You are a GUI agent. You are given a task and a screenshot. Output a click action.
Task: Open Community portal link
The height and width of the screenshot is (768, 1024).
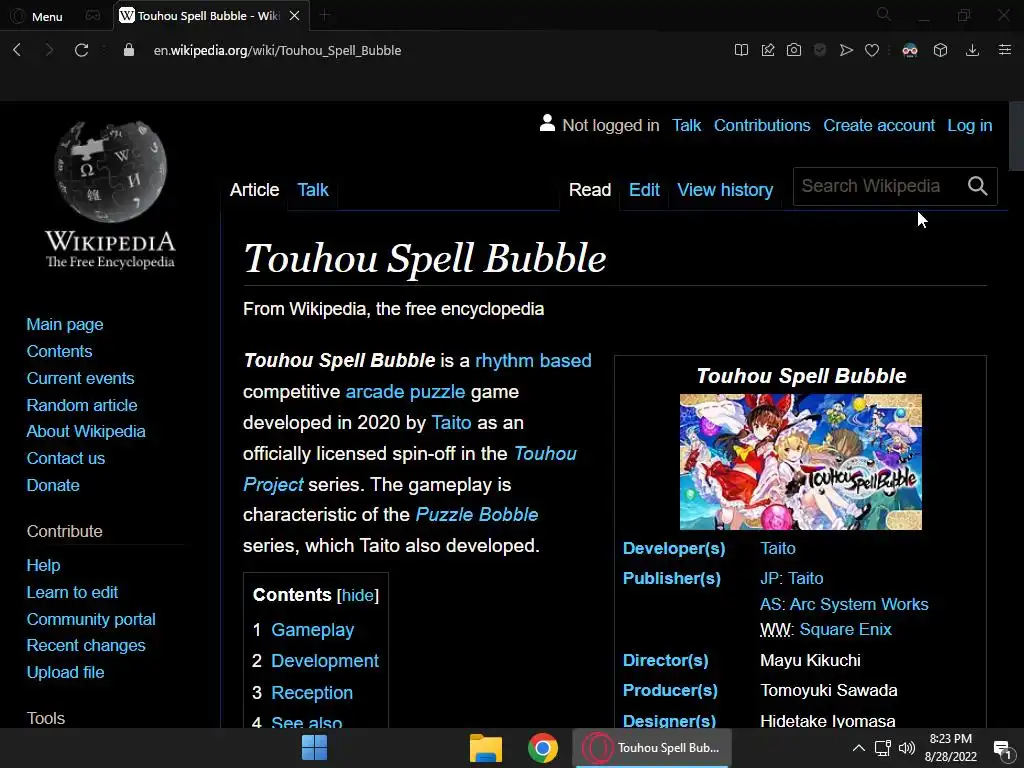click(x=91, y=619)
